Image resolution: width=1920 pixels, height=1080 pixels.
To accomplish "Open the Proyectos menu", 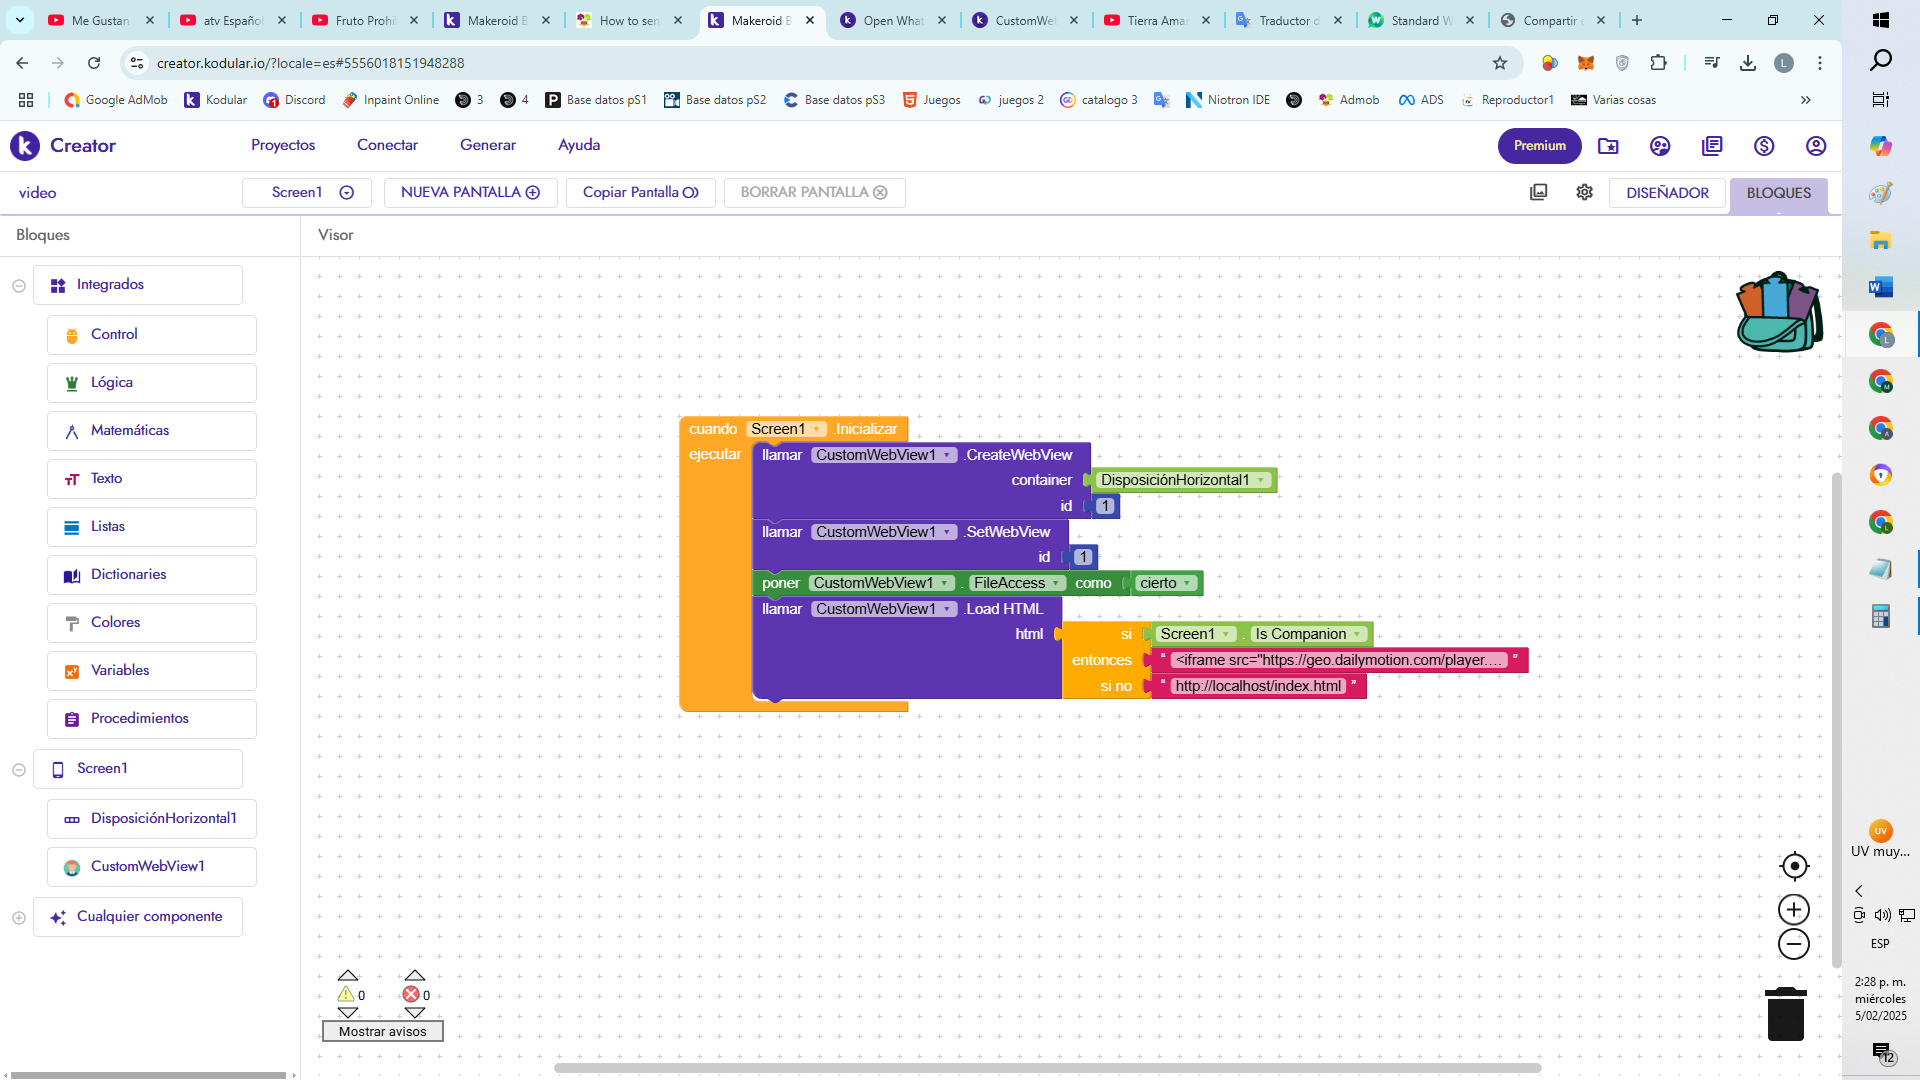I will (283, 145).
